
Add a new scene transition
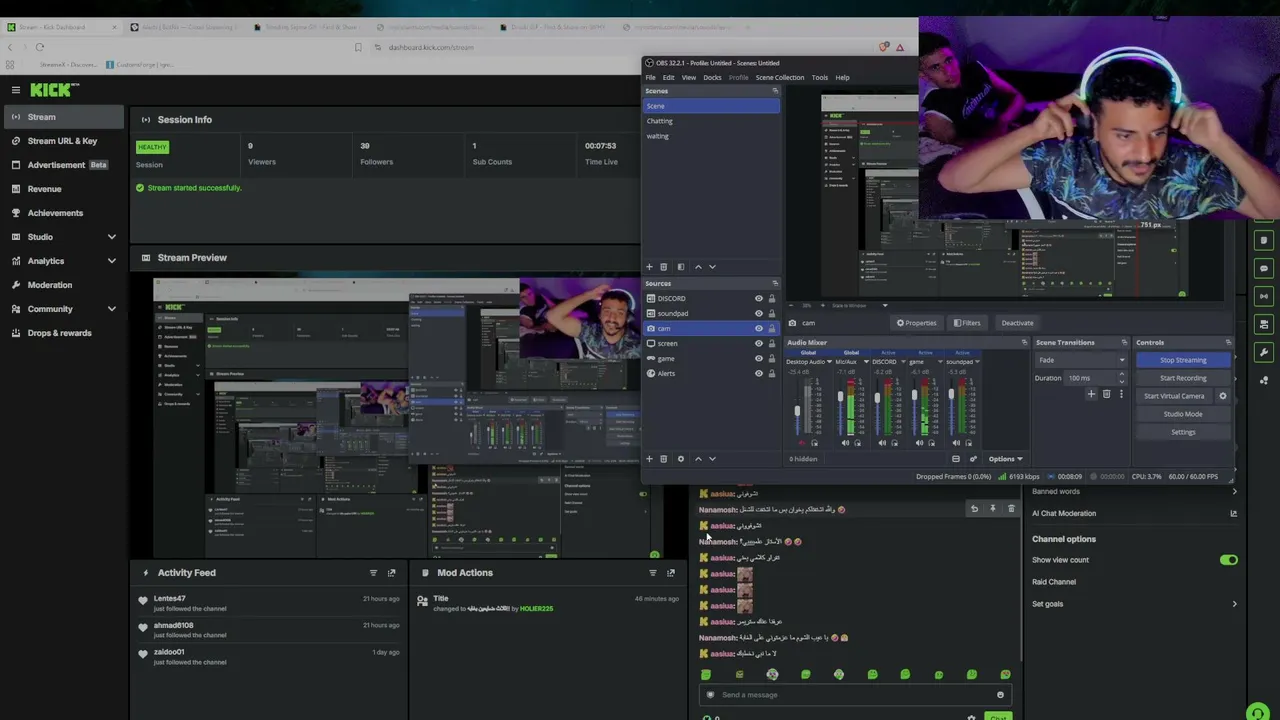click(1091, 394)
